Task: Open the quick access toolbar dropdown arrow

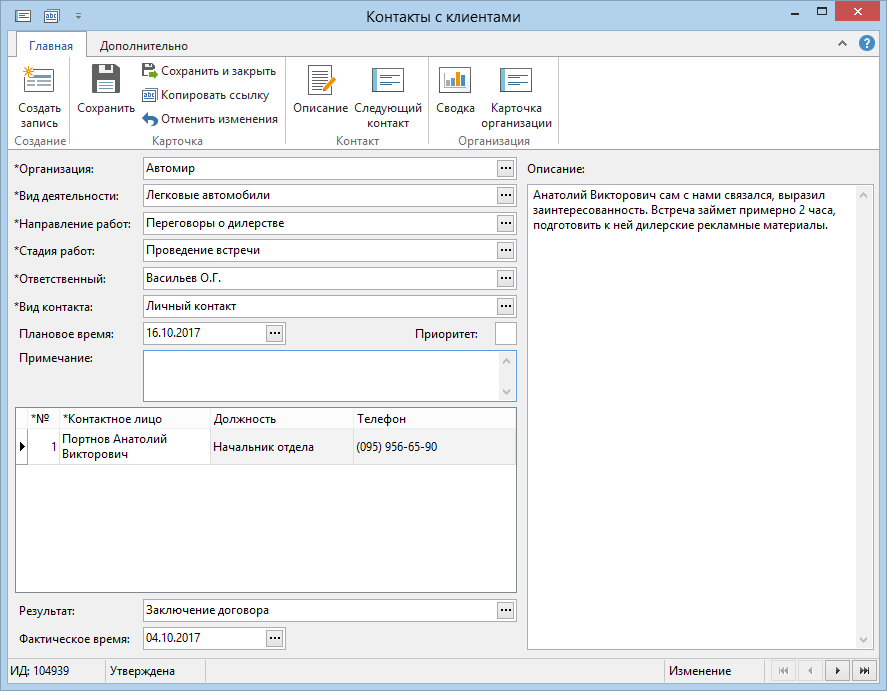Action: (78, 16)
